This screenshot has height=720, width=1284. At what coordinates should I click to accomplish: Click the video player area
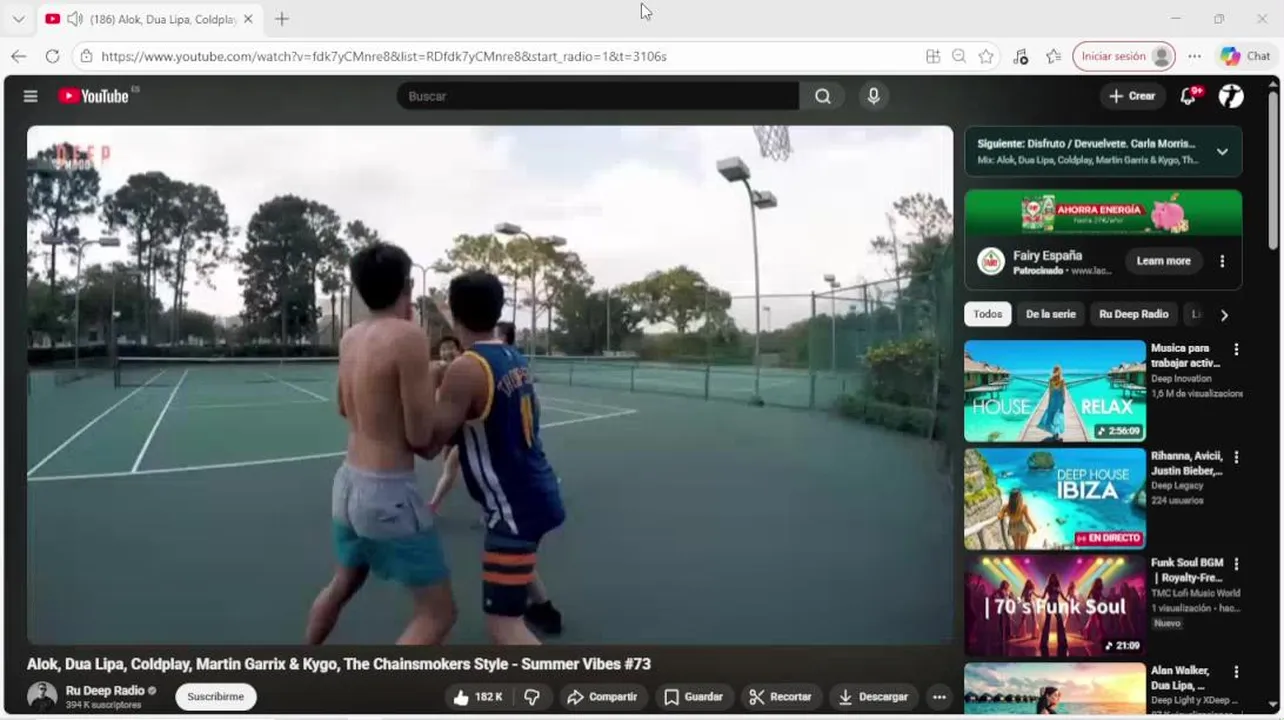pos(490,385)
